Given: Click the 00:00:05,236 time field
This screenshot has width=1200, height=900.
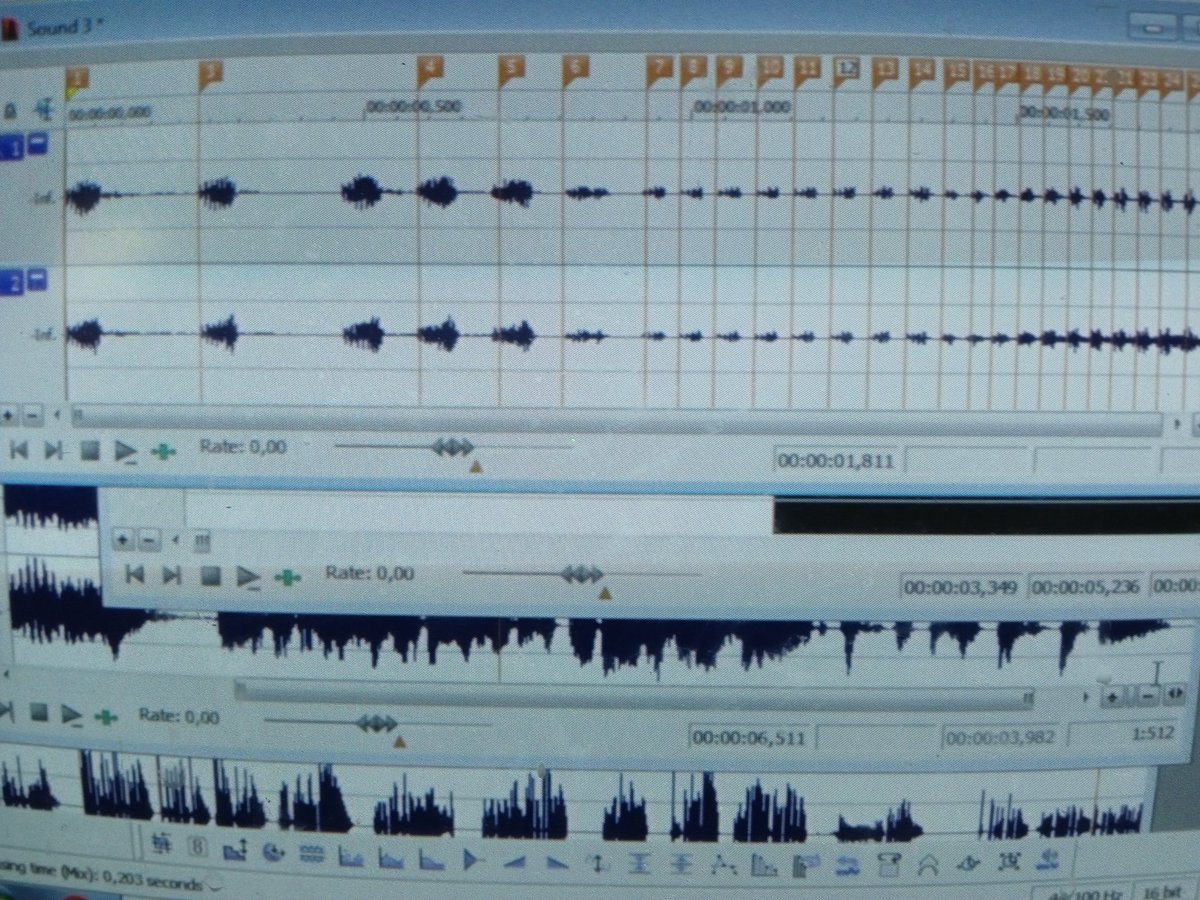Looking at the screenshot, I should click(1087, 586).
